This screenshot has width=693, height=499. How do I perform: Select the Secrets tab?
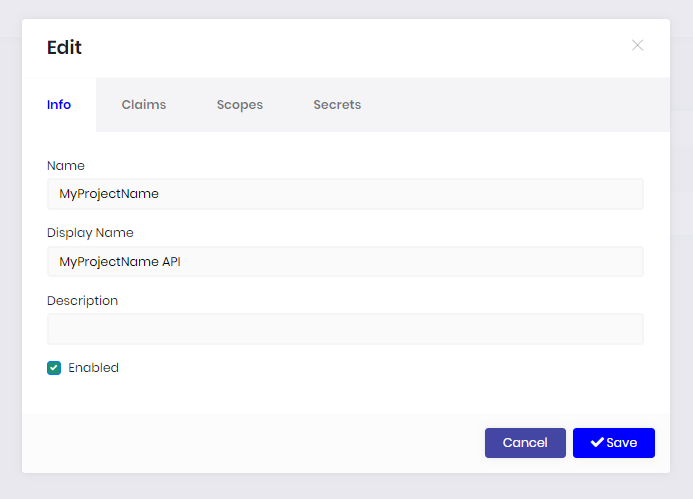[x=337, y=104]
